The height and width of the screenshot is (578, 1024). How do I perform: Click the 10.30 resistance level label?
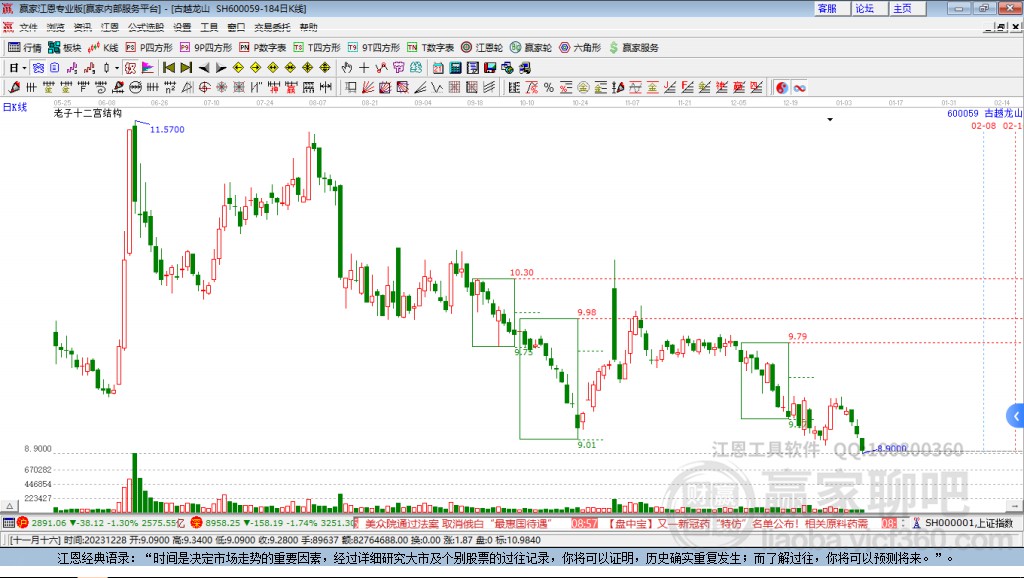(x=521, y=272)
